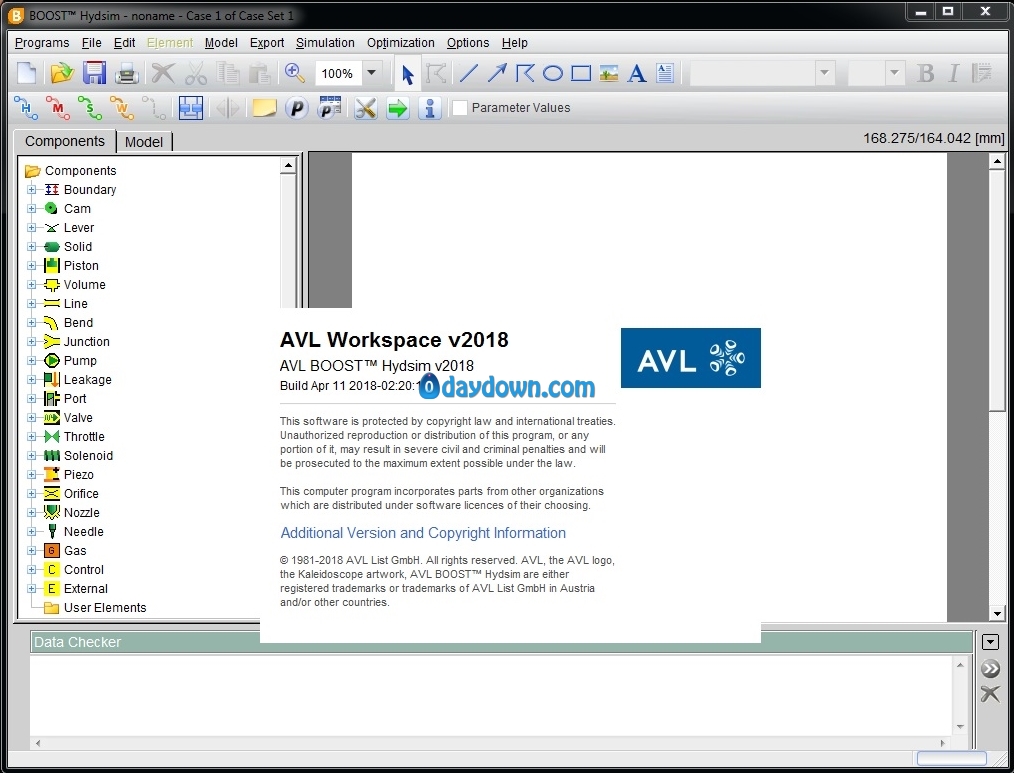Open the round P parameters icon
This screenshot has height=773, width=1014.
click(x=297, y=108)
